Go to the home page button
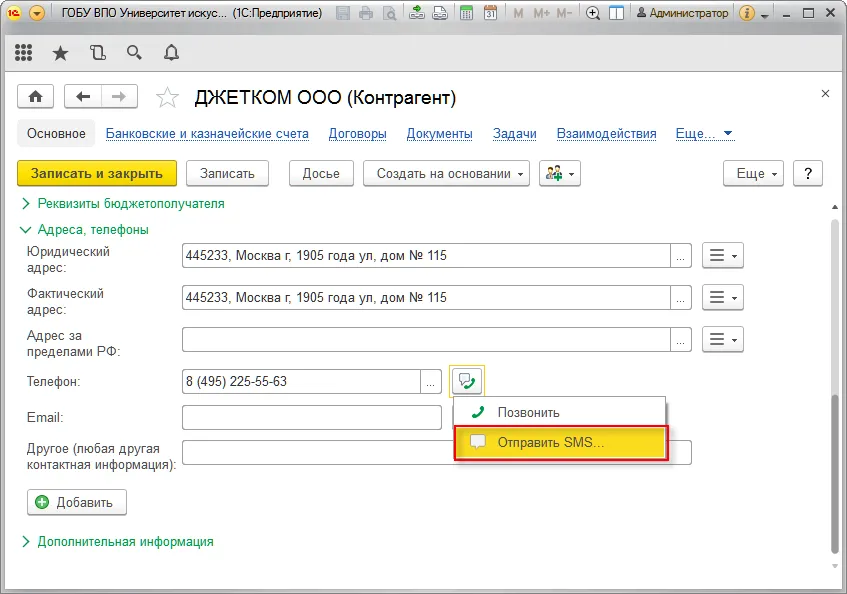The image size is (847, 594). 36,97
